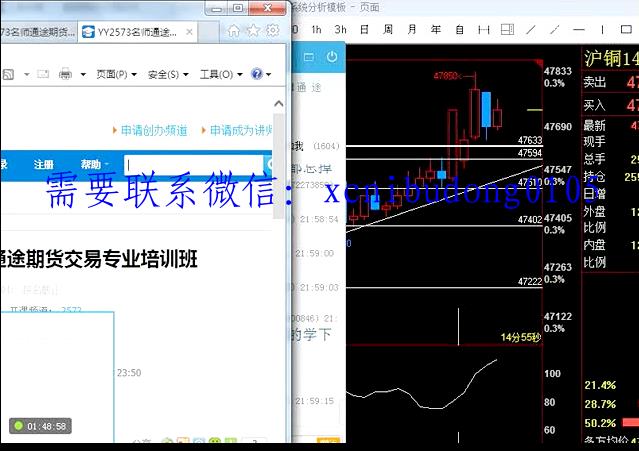
Task: Select the split layout icon in chart toolbar
Action: click(x=507, y=30)
